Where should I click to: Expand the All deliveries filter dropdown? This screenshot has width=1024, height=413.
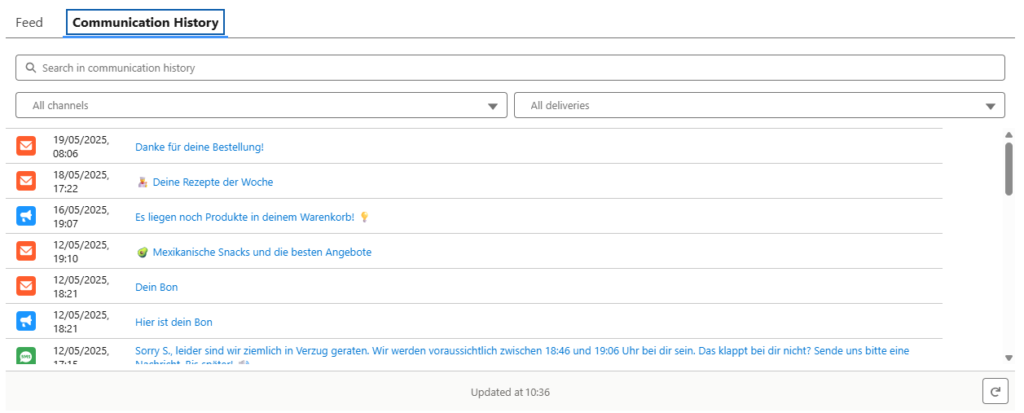[x=759, y=105]
